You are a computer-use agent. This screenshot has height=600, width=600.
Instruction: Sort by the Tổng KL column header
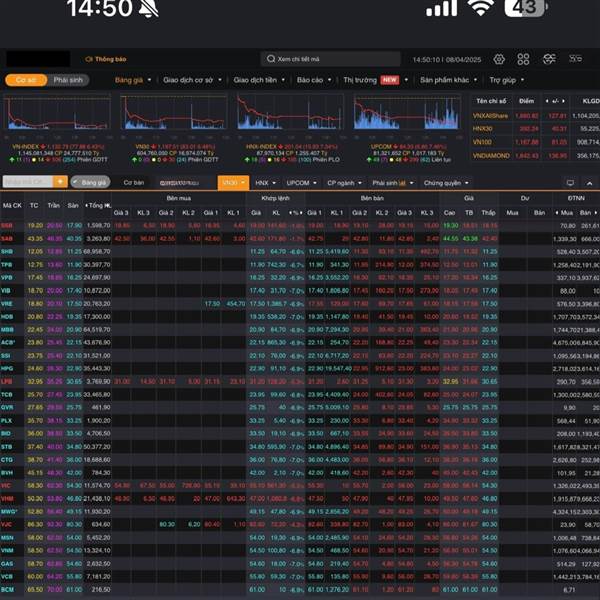coord(98,205)
